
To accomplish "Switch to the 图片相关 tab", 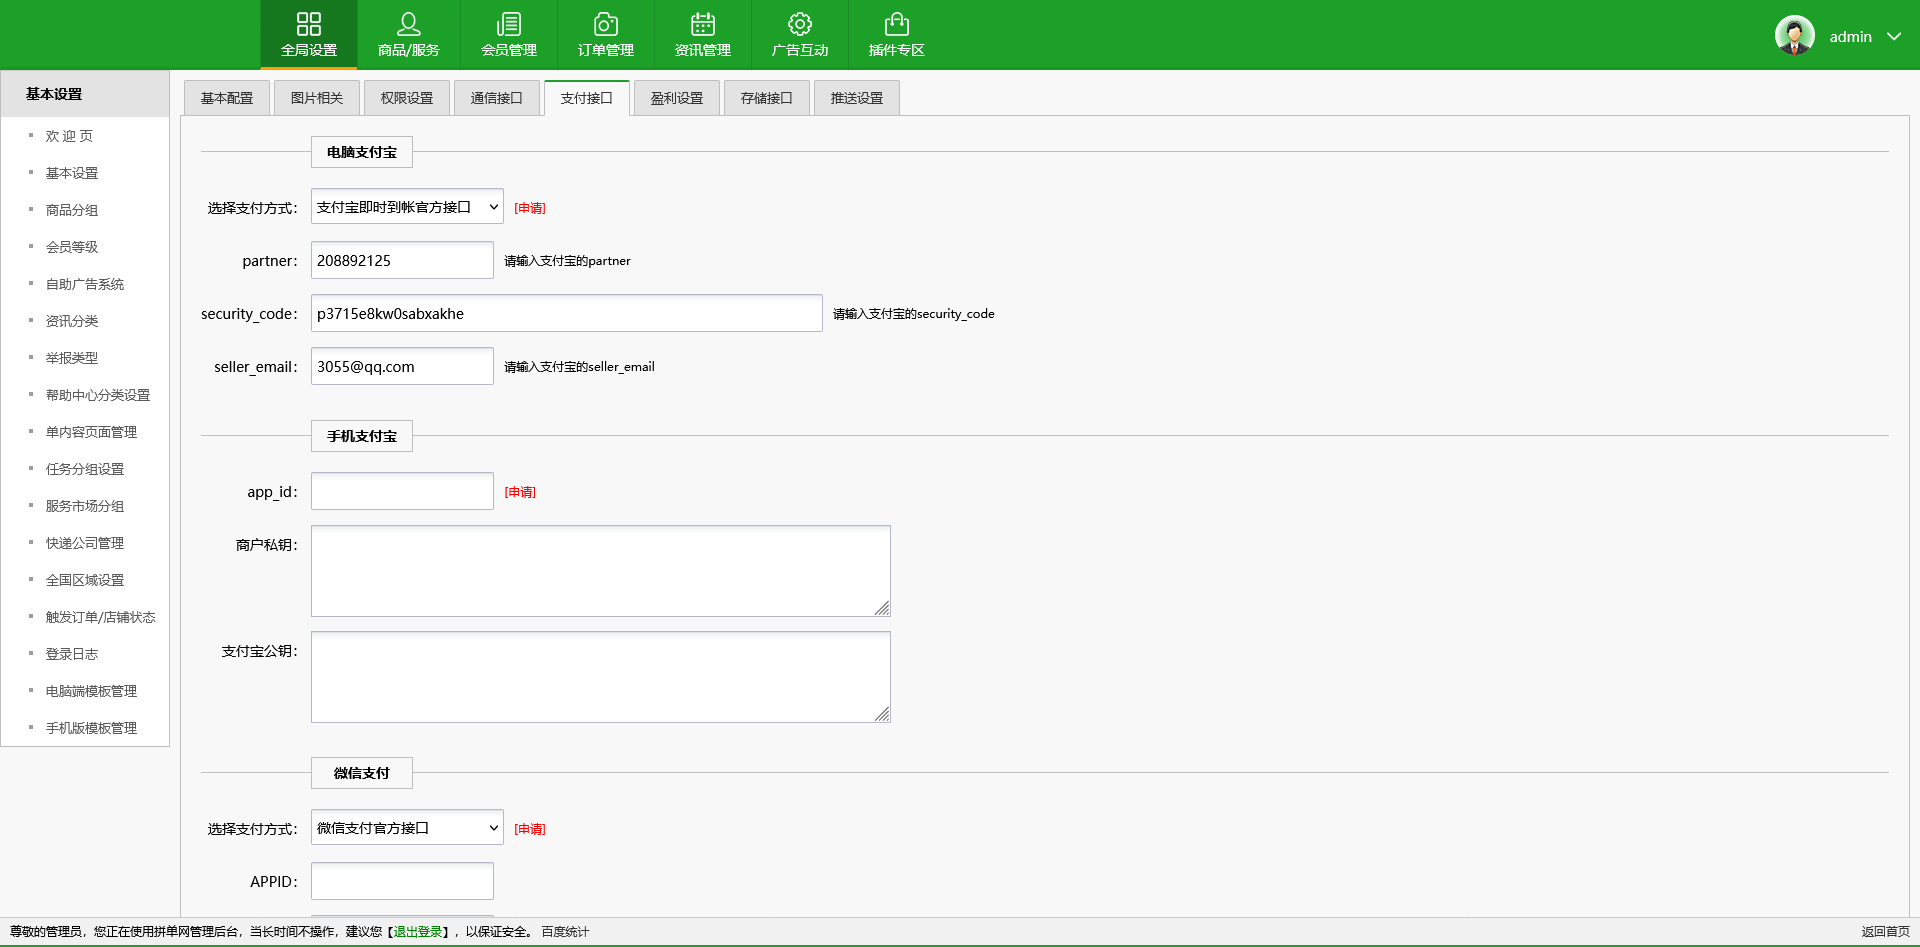I will coord(317,98).
